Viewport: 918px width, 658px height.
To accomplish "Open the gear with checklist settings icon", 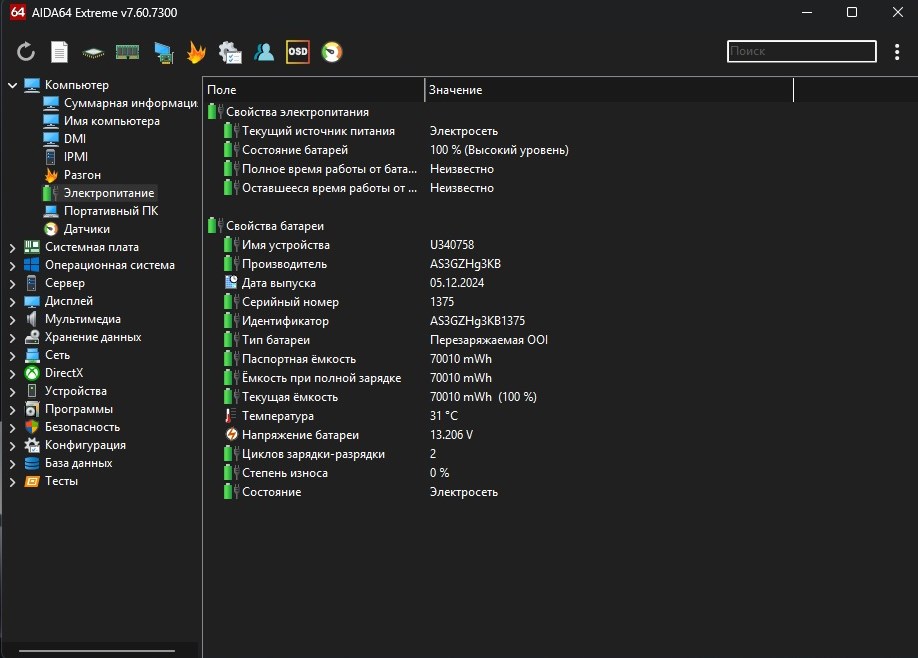I will click(x=230, y=52).
